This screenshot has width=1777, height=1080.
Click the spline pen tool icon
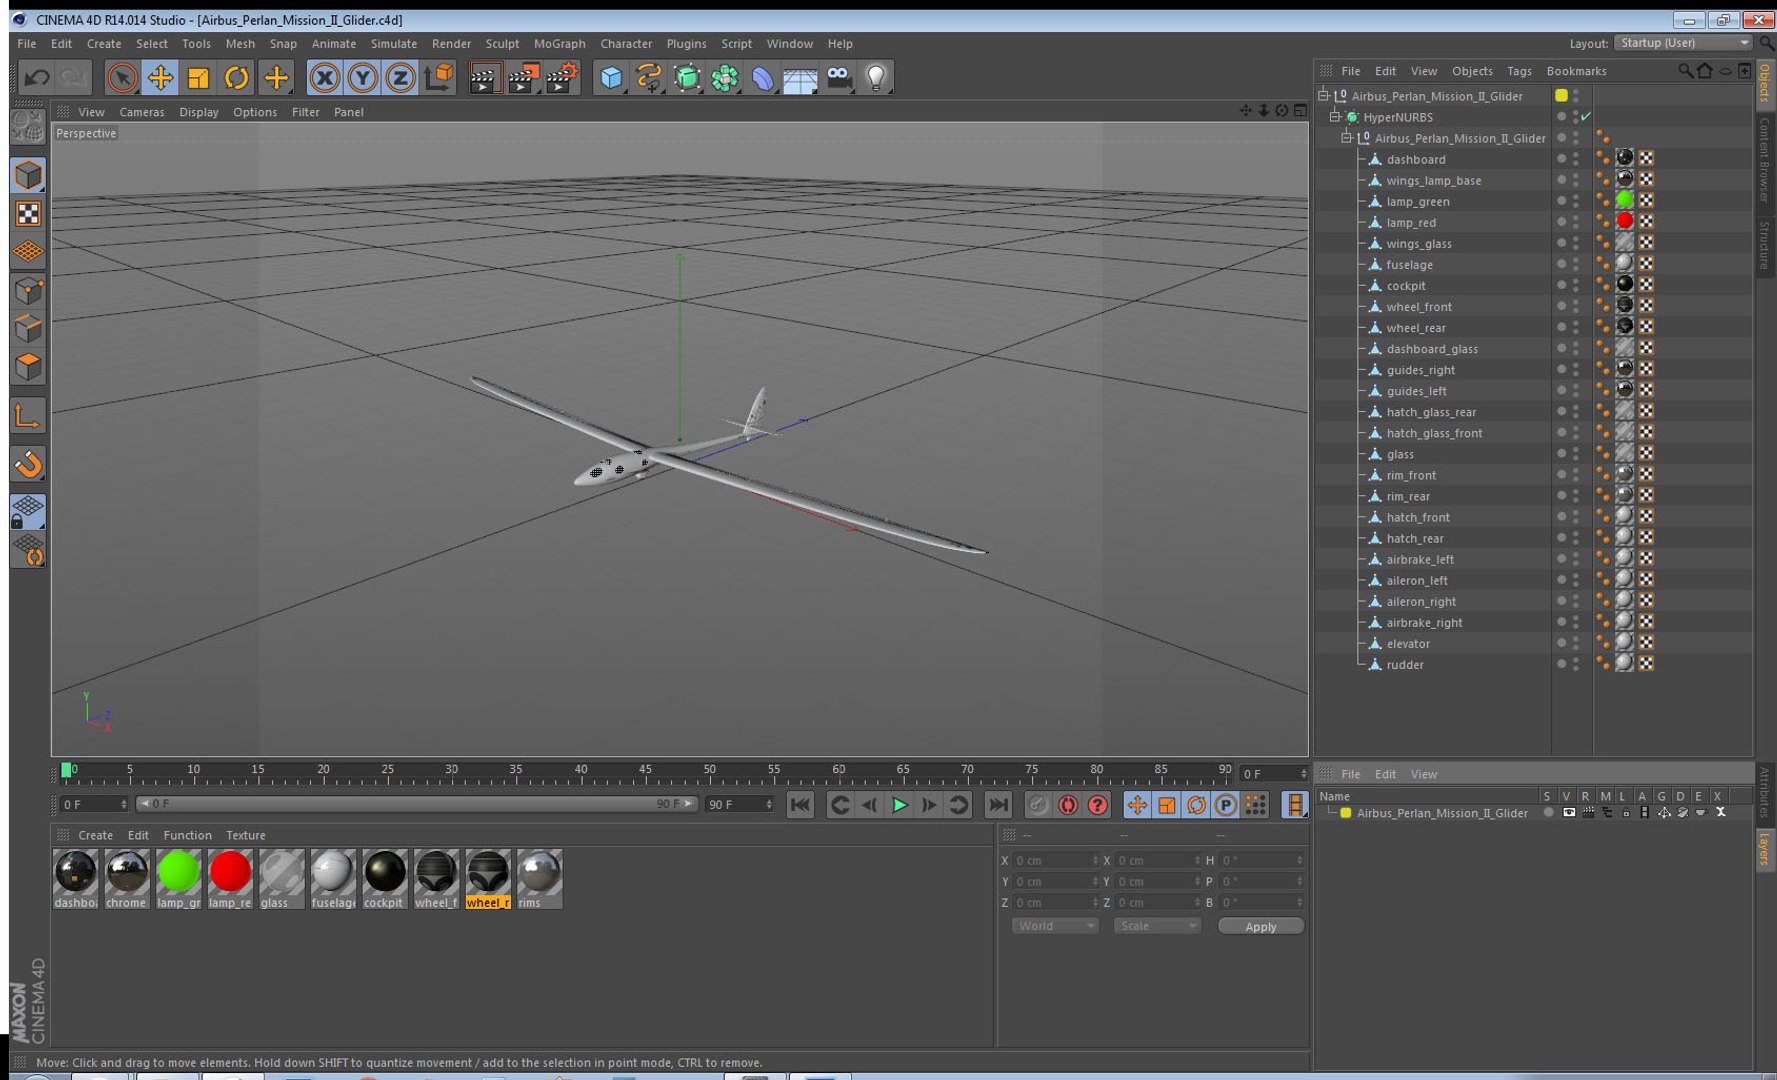[649, 78]
